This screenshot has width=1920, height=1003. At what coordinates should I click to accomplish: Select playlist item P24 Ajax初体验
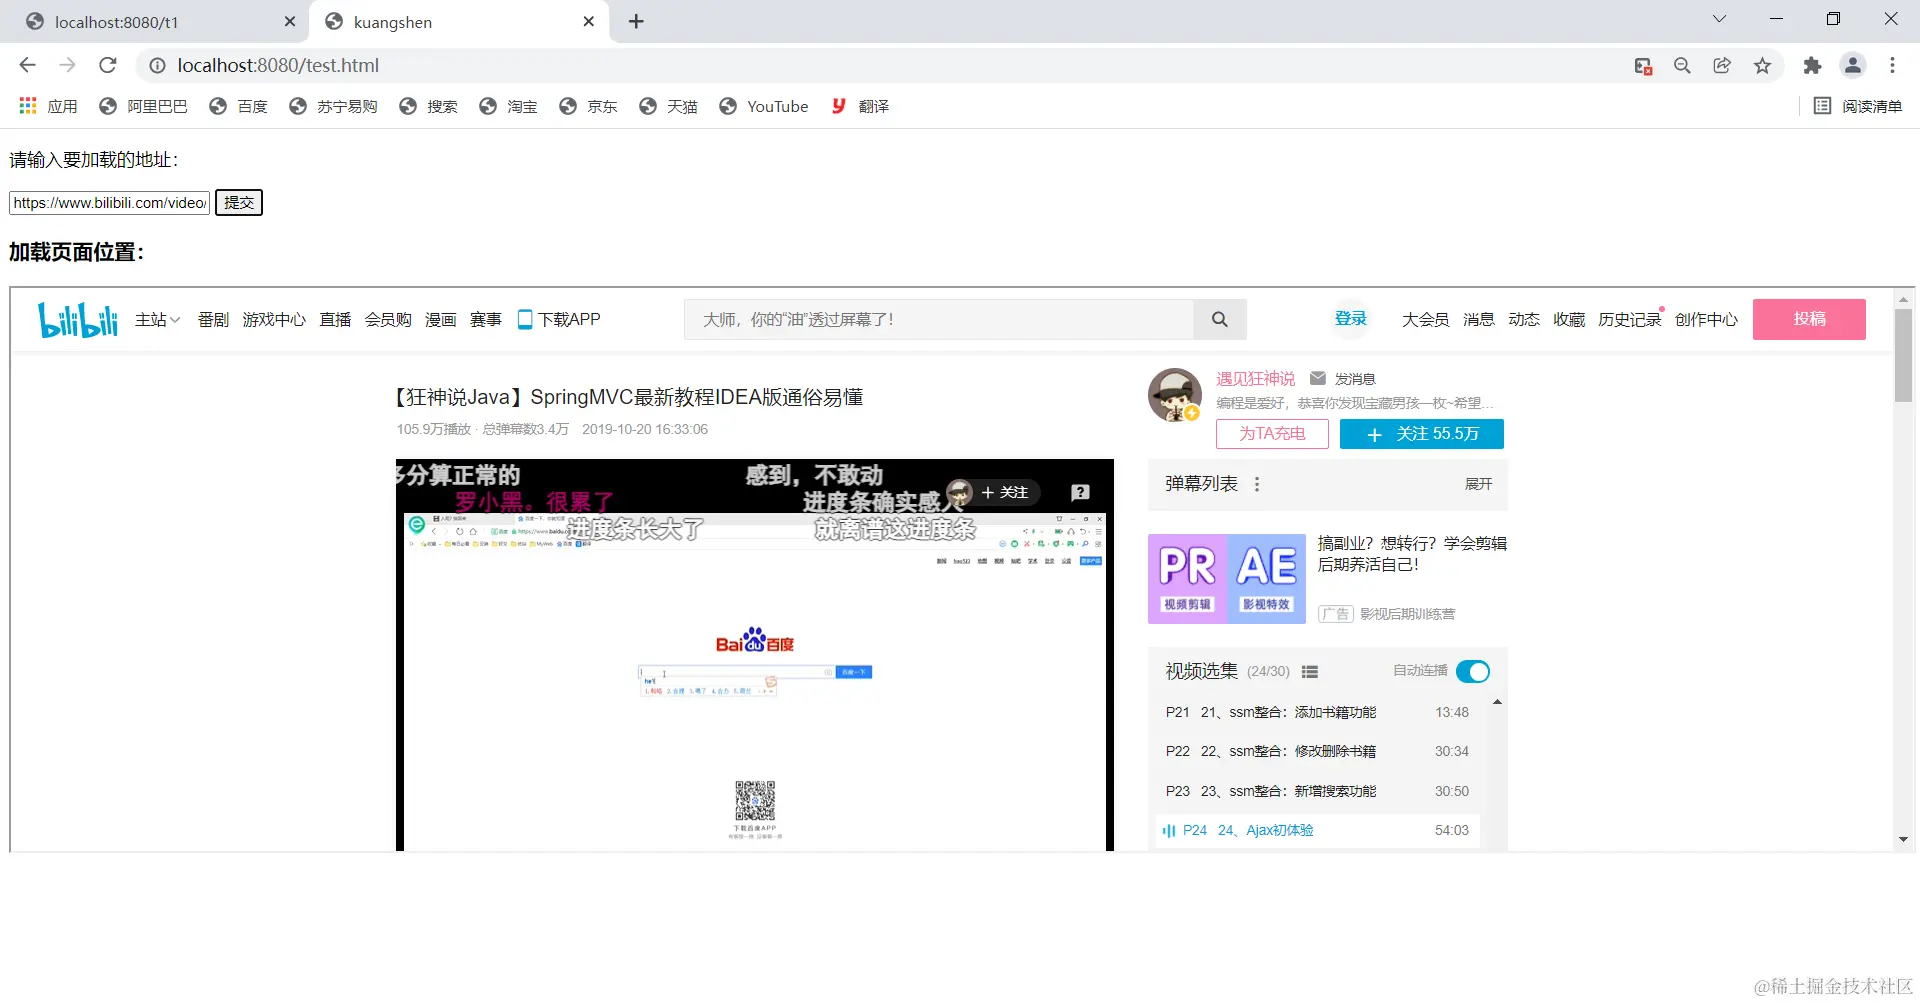[x=1318, y=830]
